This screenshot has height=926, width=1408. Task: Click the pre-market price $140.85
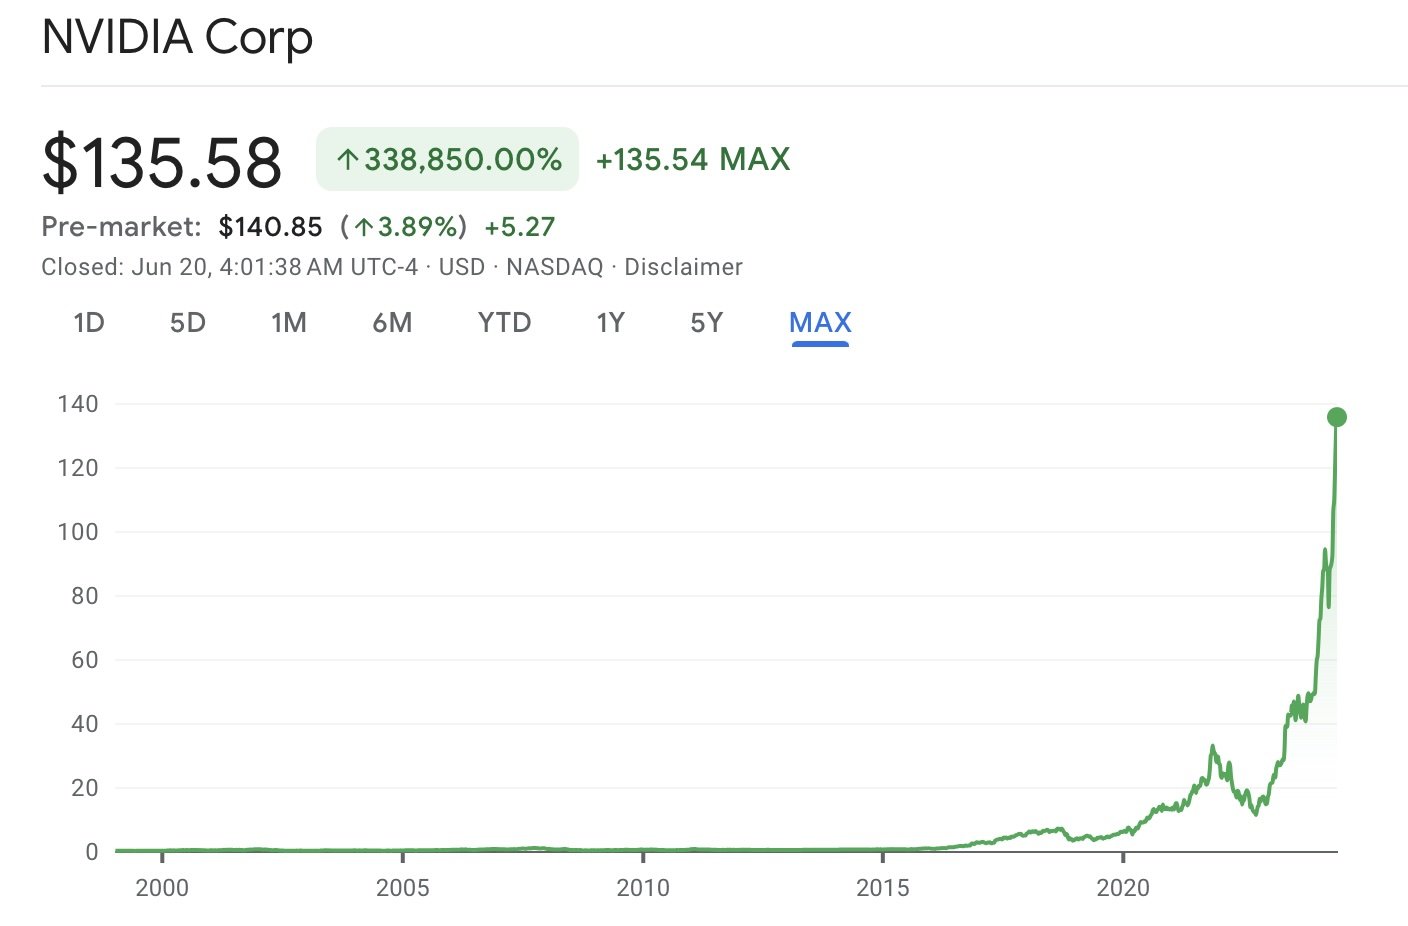[270, 227]
